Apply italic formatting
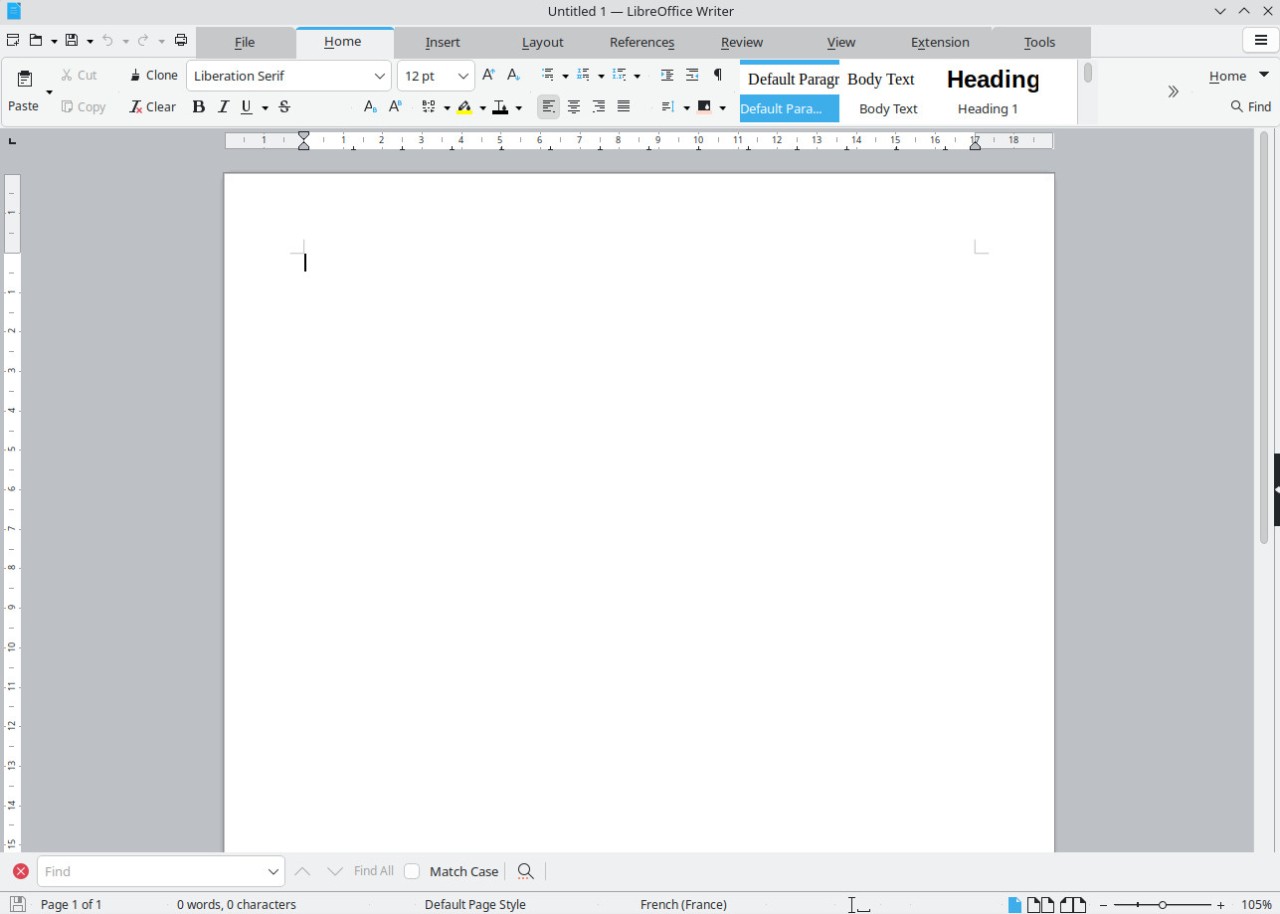The image size is (1280, 914). click(x=223, y=106)
